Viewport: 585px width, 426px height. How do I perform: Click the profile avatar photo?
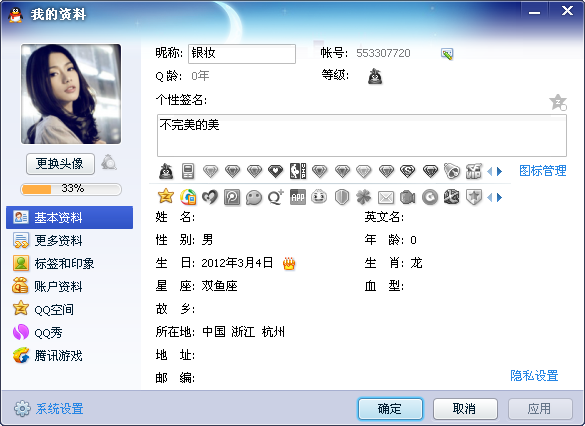coord(71,94)
